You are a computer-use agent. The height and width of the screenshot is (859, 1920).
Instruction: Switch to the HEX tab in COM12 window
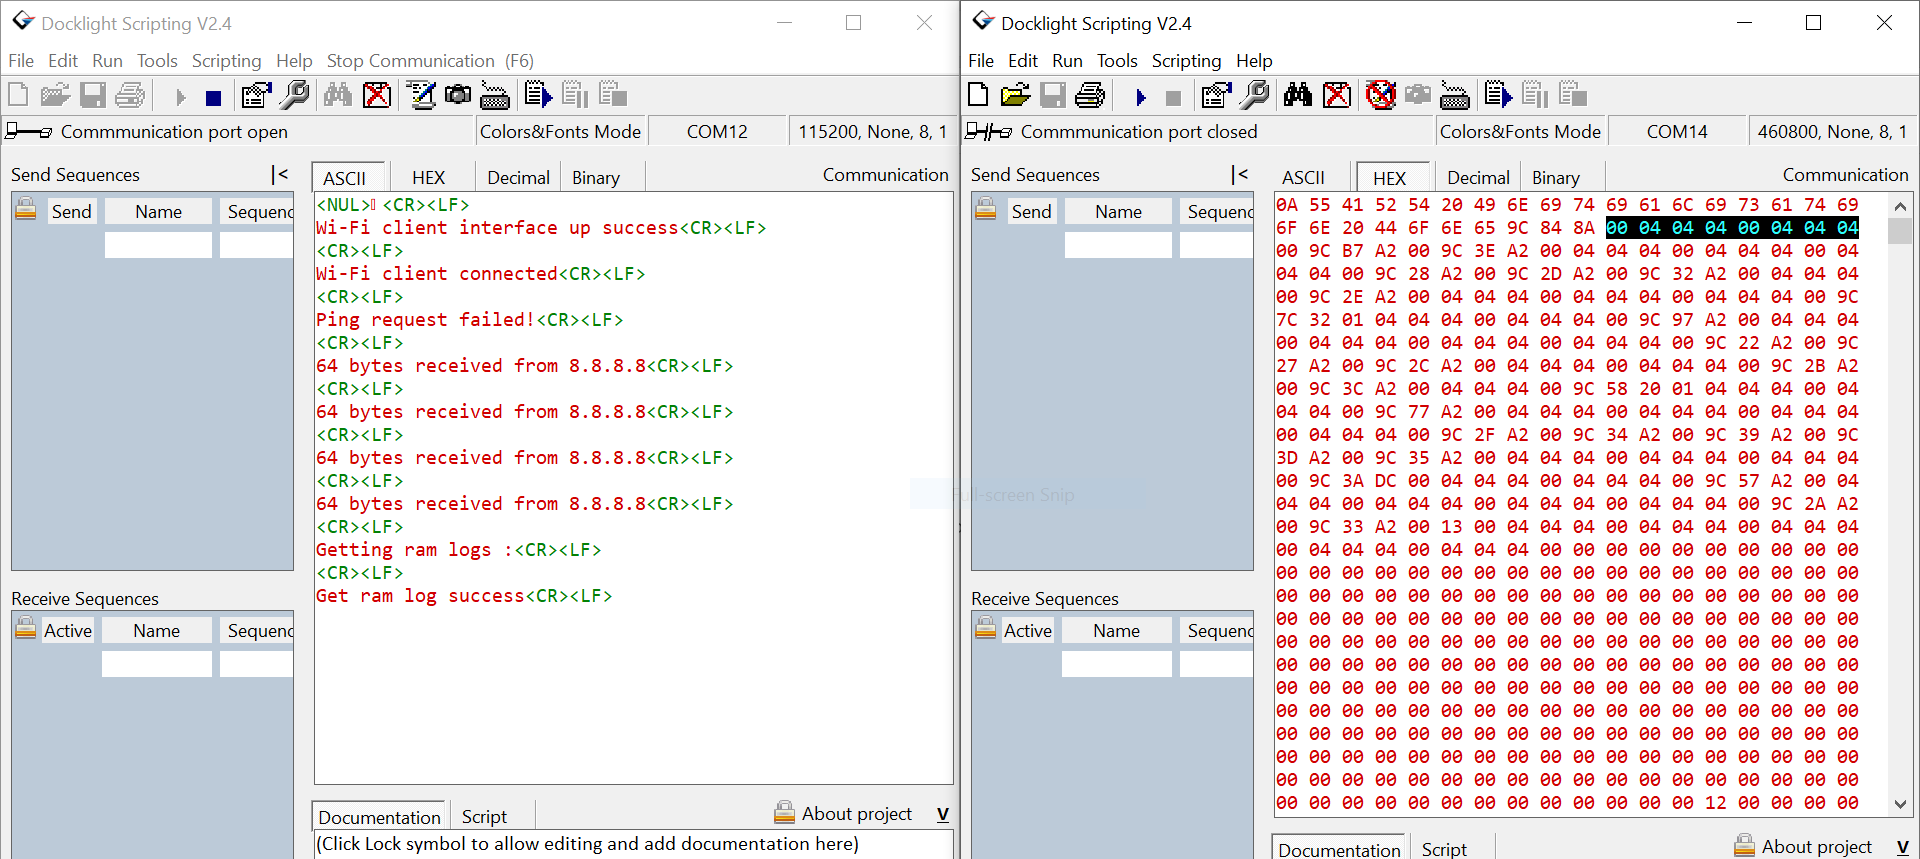[428, 178]
